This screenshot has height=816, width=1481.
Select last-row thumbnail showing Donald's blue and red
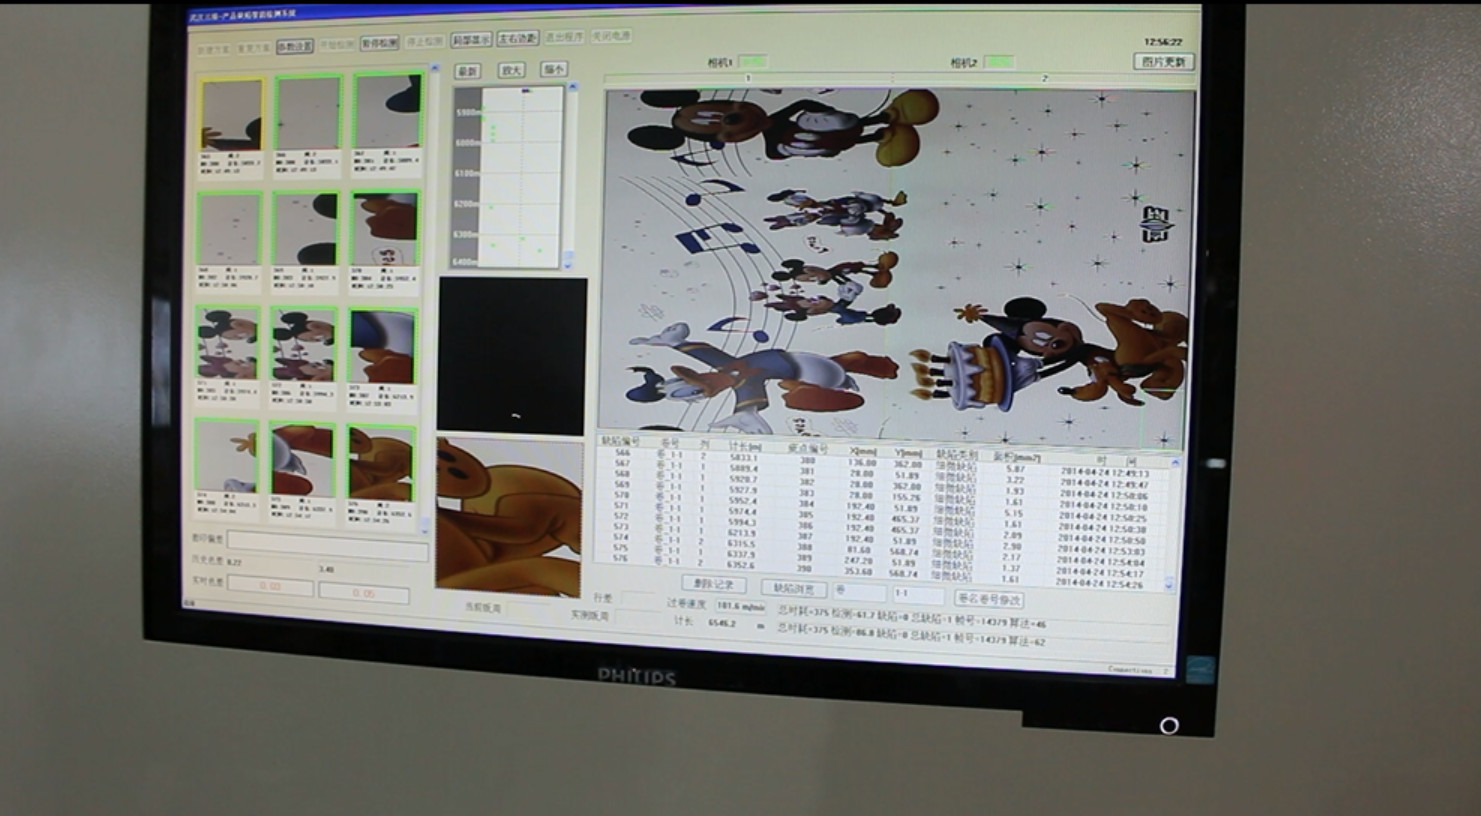tap(302, 459)
